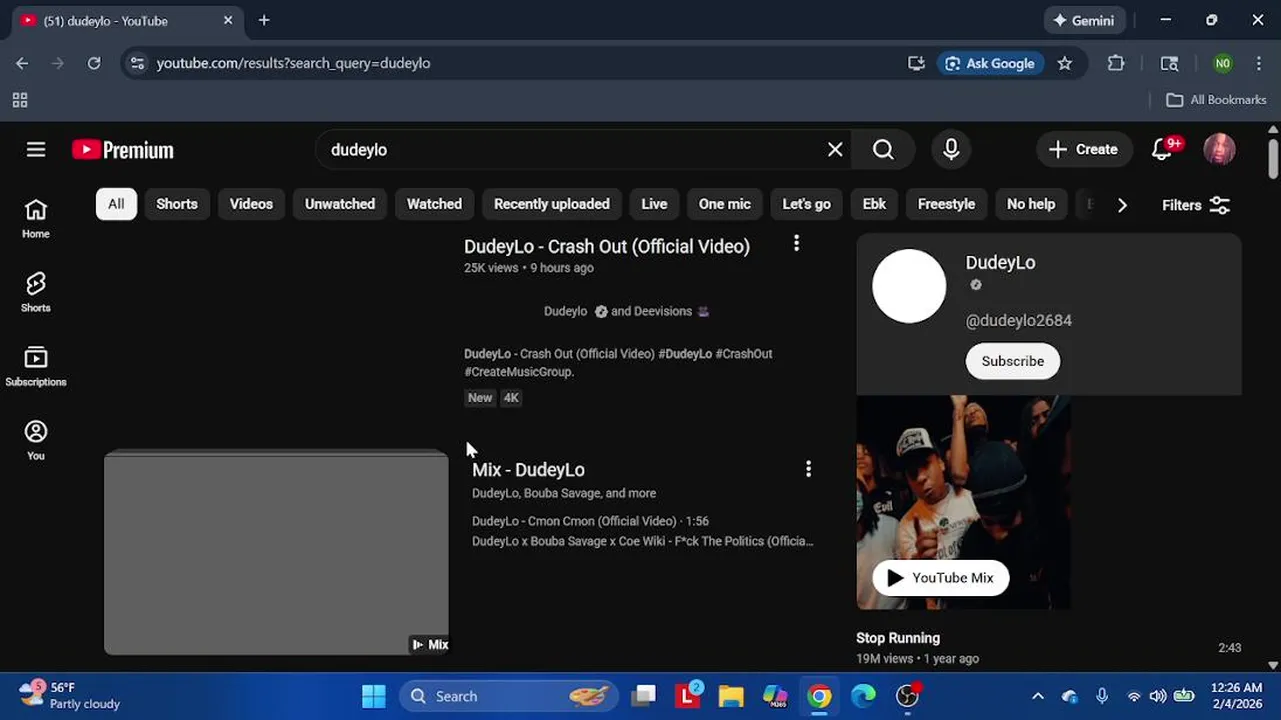
Task: Open Subscriptions in sidebar
Action: click(x=36, y=366)
